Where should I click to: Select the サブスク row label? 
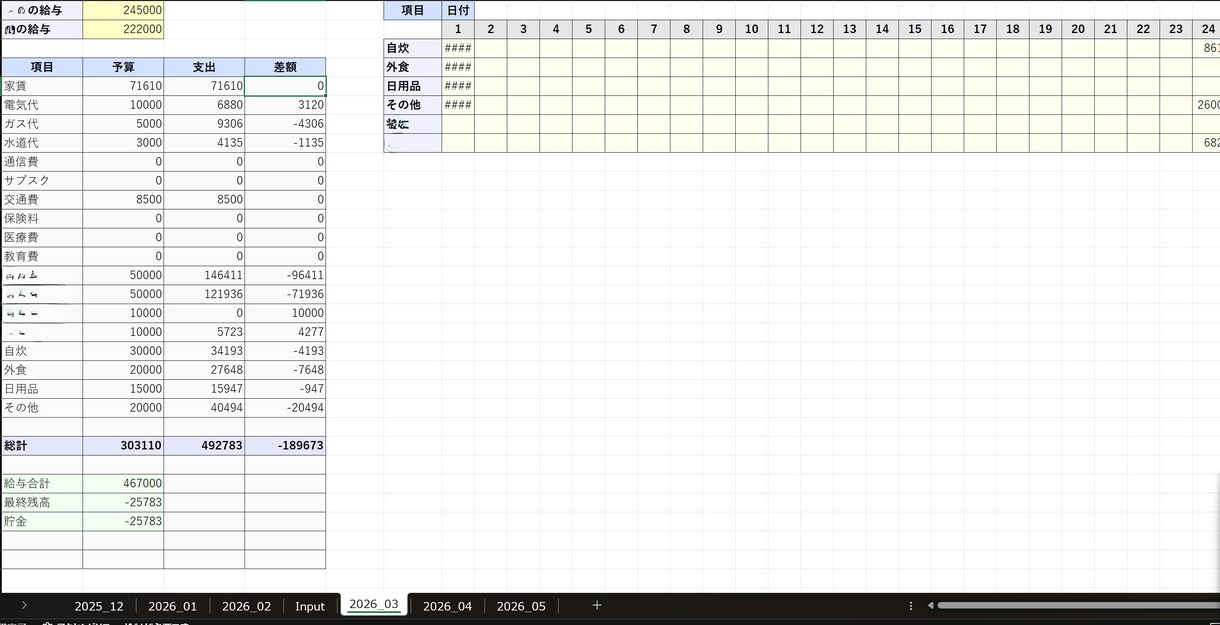pyautogui.click(x=42, y=181)
